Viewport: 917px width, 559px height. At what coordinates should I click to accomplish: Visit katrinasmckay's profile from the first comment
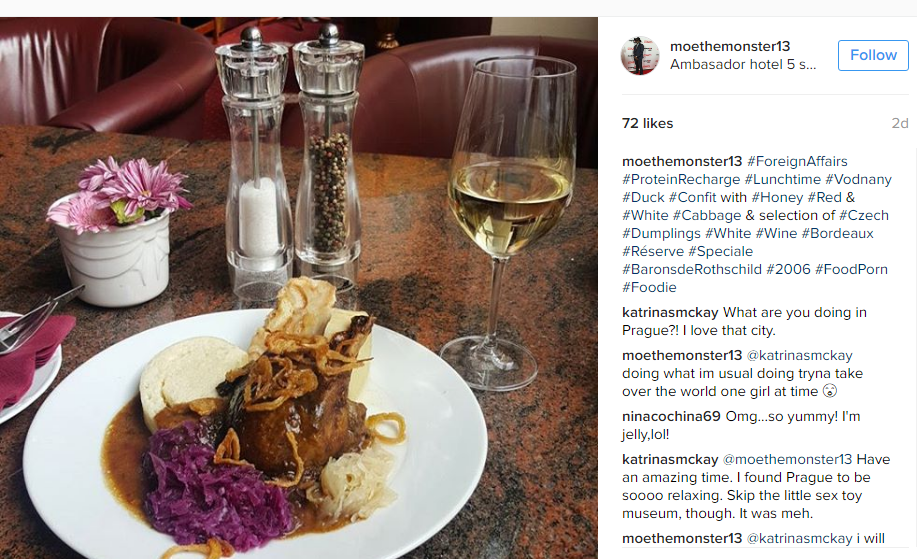(x=670, y=313)
